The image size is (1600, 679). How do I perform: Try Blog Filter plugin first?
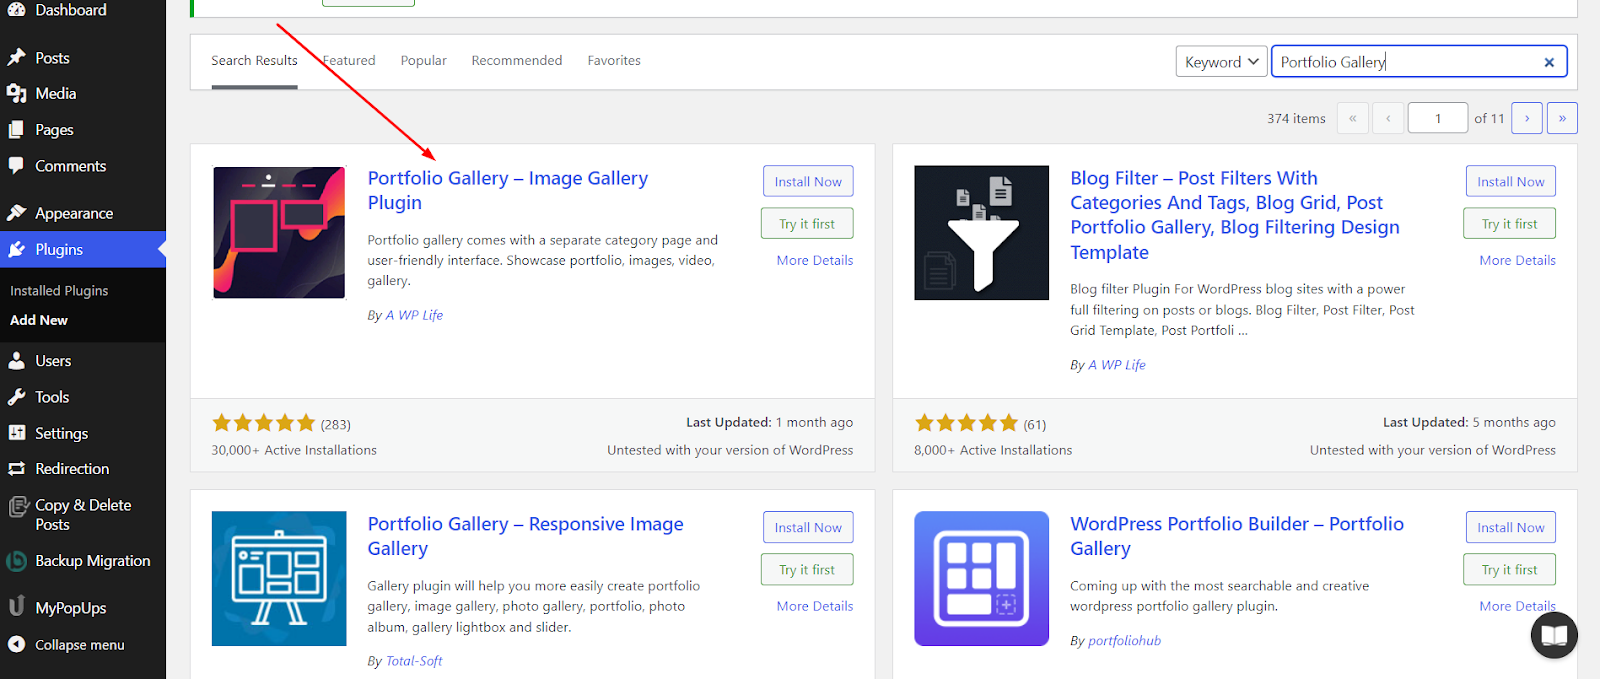click(1510, 224)
